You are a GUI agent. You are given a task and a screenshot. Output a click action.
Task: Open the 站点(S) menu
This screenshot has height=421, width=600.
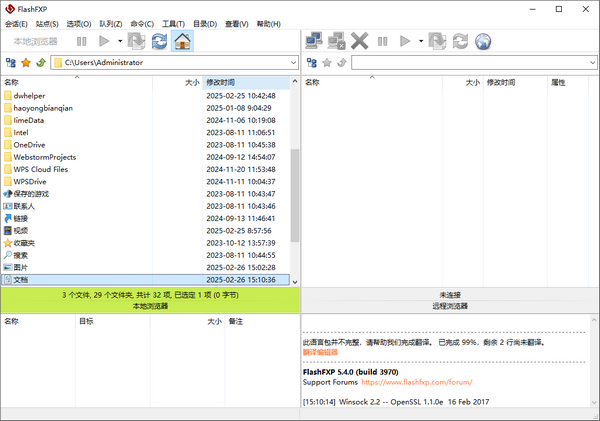pyautogui.click(x=47, y=23)
